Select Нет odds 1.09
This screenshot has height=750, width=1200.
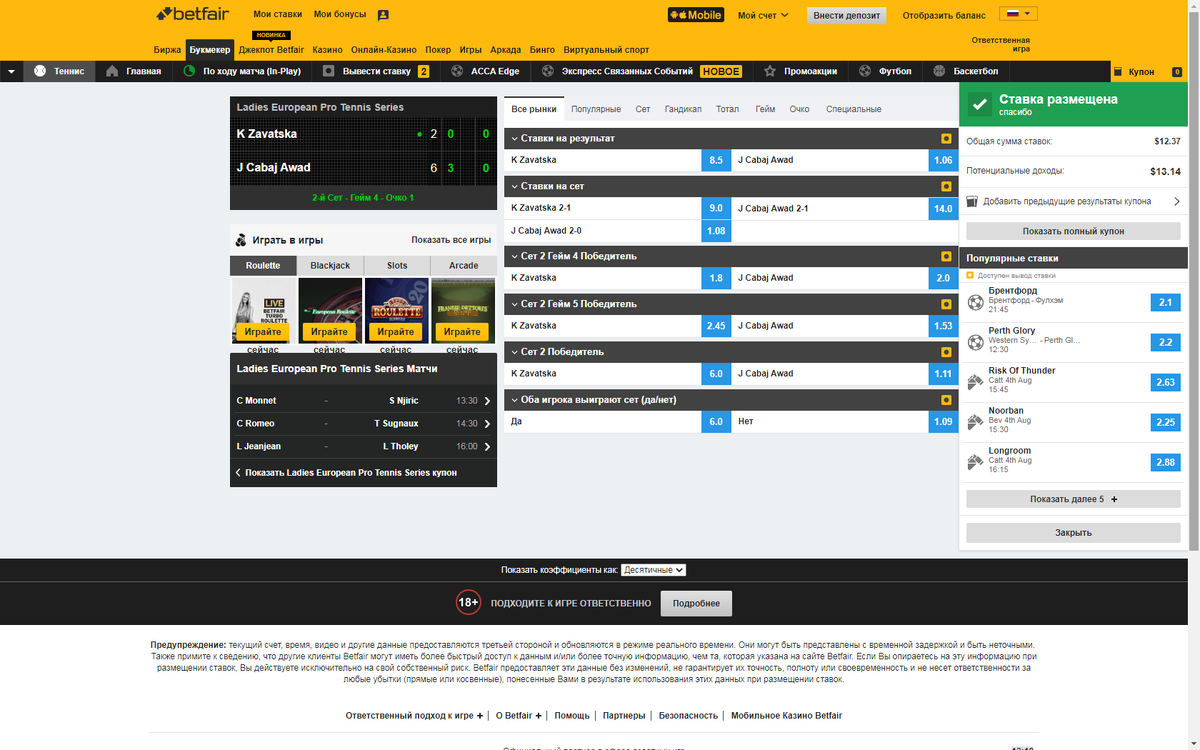pyautogui.click(x=943, y=422)
